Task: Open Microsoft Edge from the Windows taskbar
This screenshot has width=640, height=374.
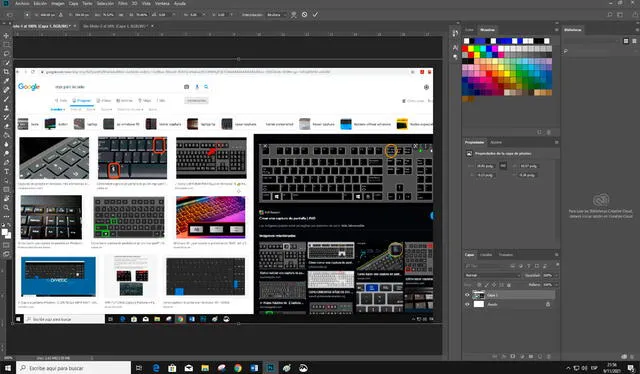Action: pyautogui.click(x=156, y=368)
